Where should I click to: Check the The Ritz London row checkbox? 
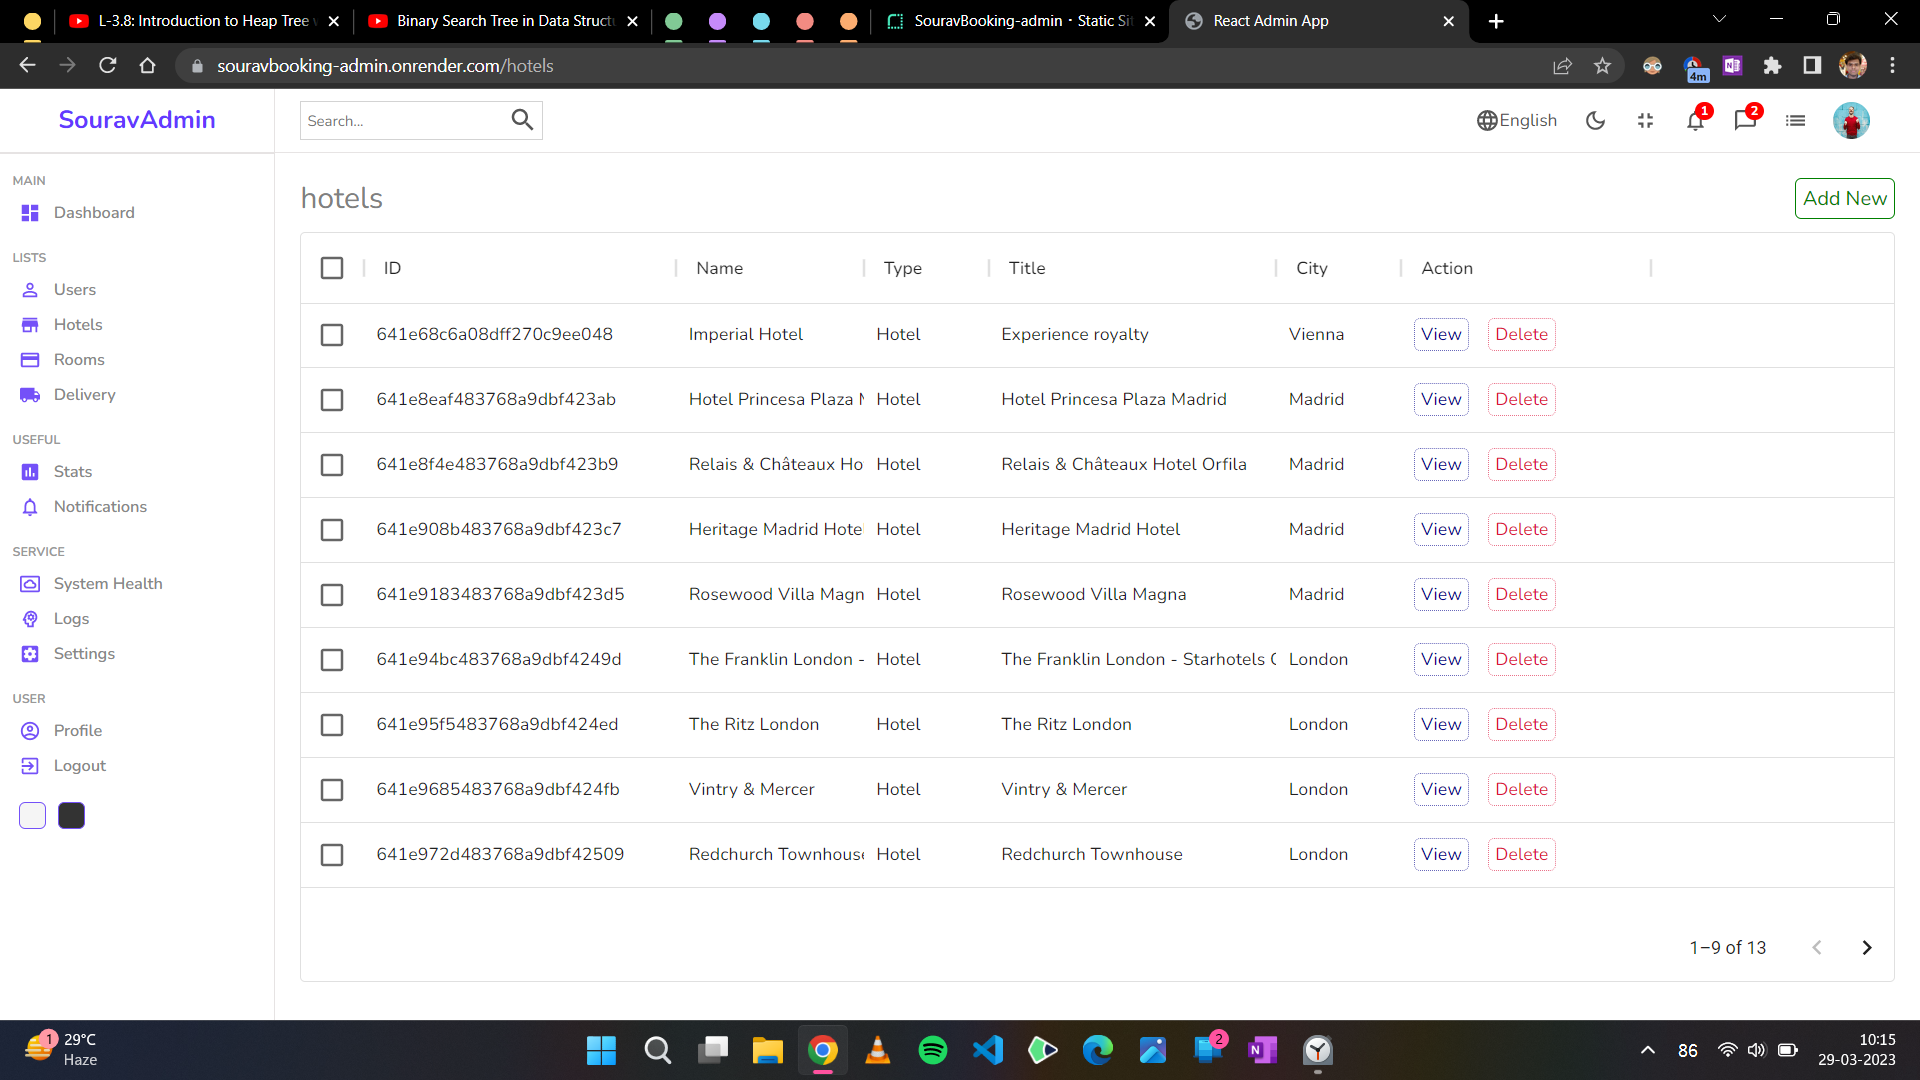[x=332, y=724]
